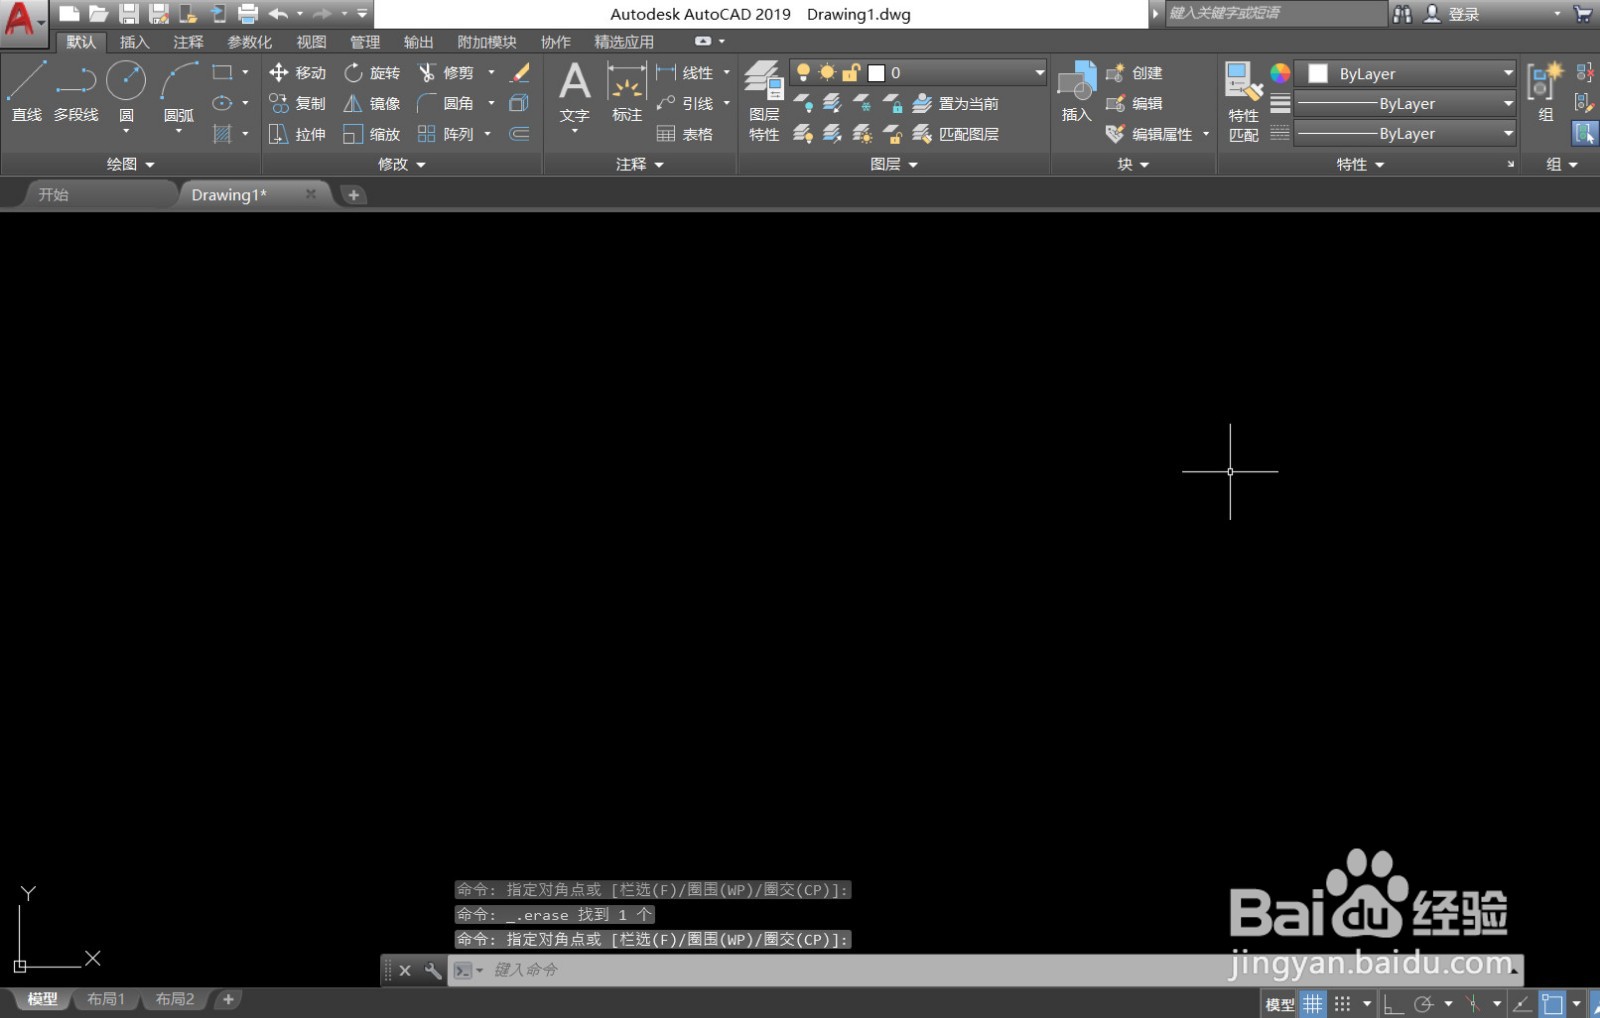
Task: Select the Polyline (多段线) tool
Action: 76,92
